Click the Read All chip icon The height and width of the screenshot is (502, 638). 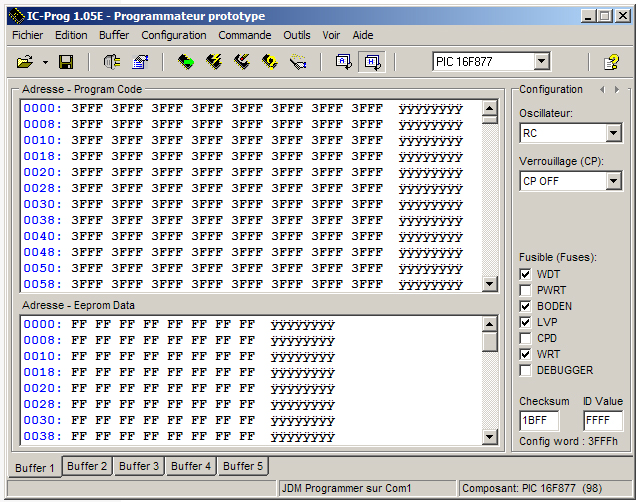click(186, 62)
